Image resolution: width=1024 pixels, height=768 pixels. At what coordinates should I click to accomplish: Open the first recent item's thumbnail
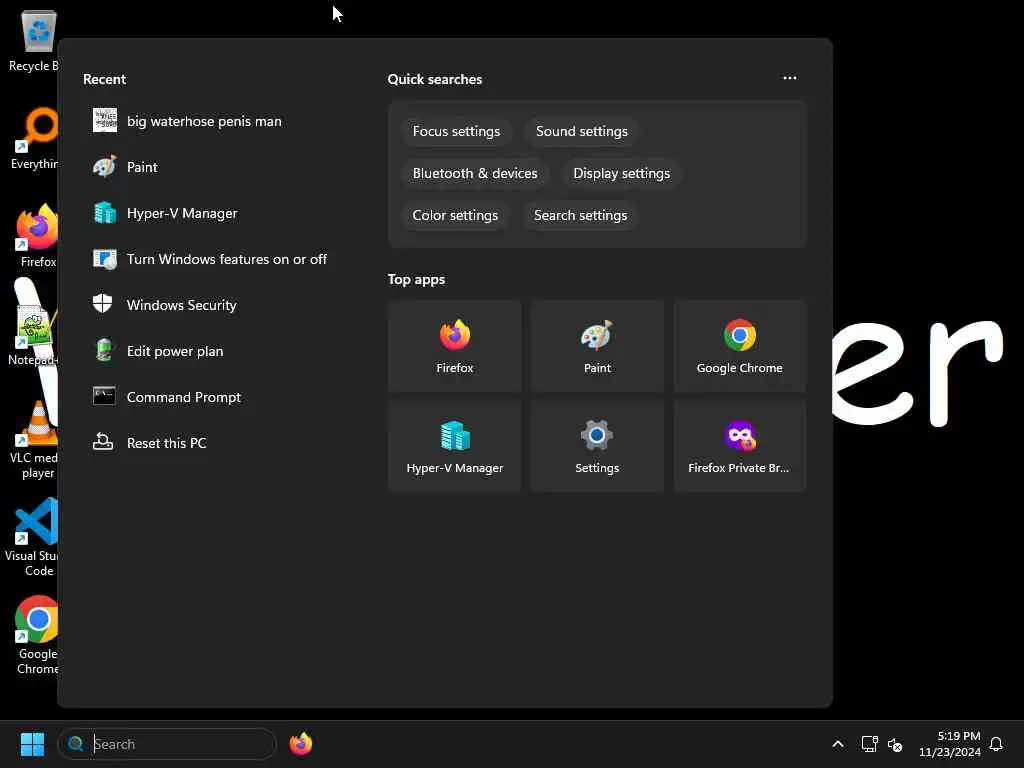(x=104, y=121)
